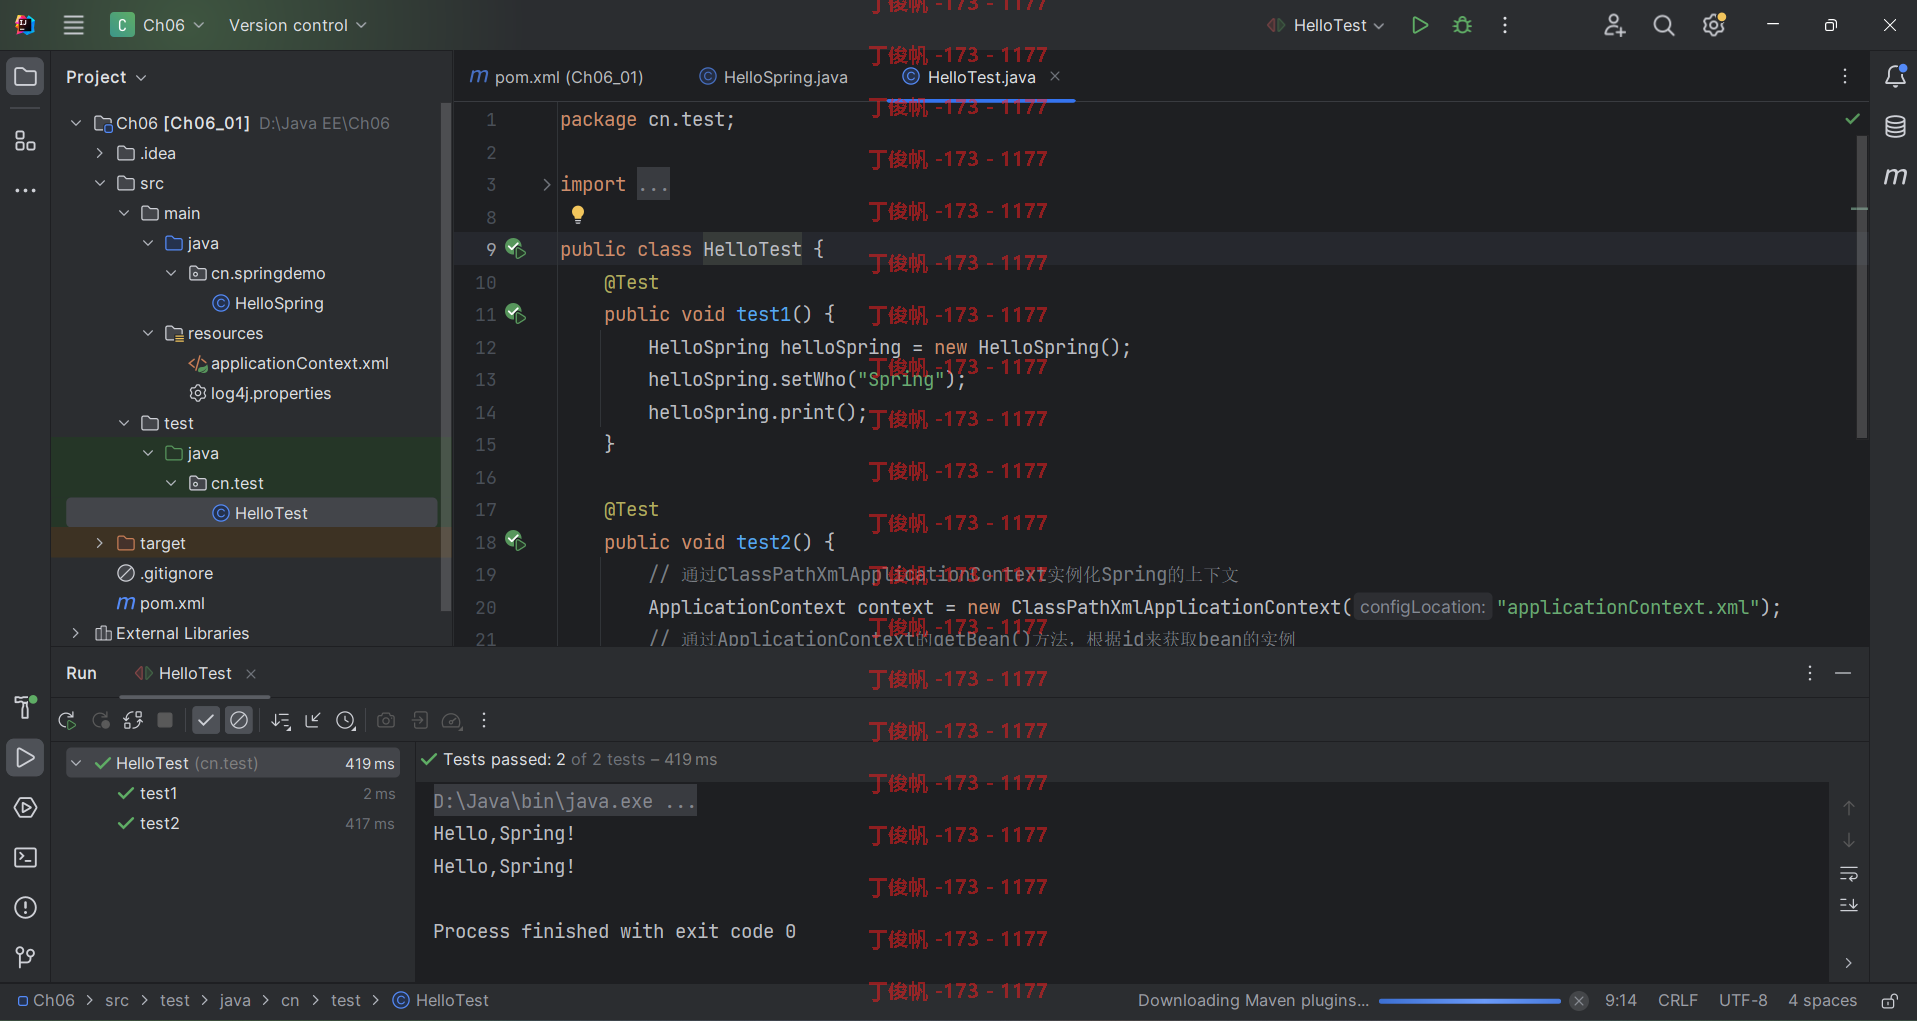Open the Git version control tool window
The height and width of the screenshot is (1021, 1917).
tap(26, 958)
